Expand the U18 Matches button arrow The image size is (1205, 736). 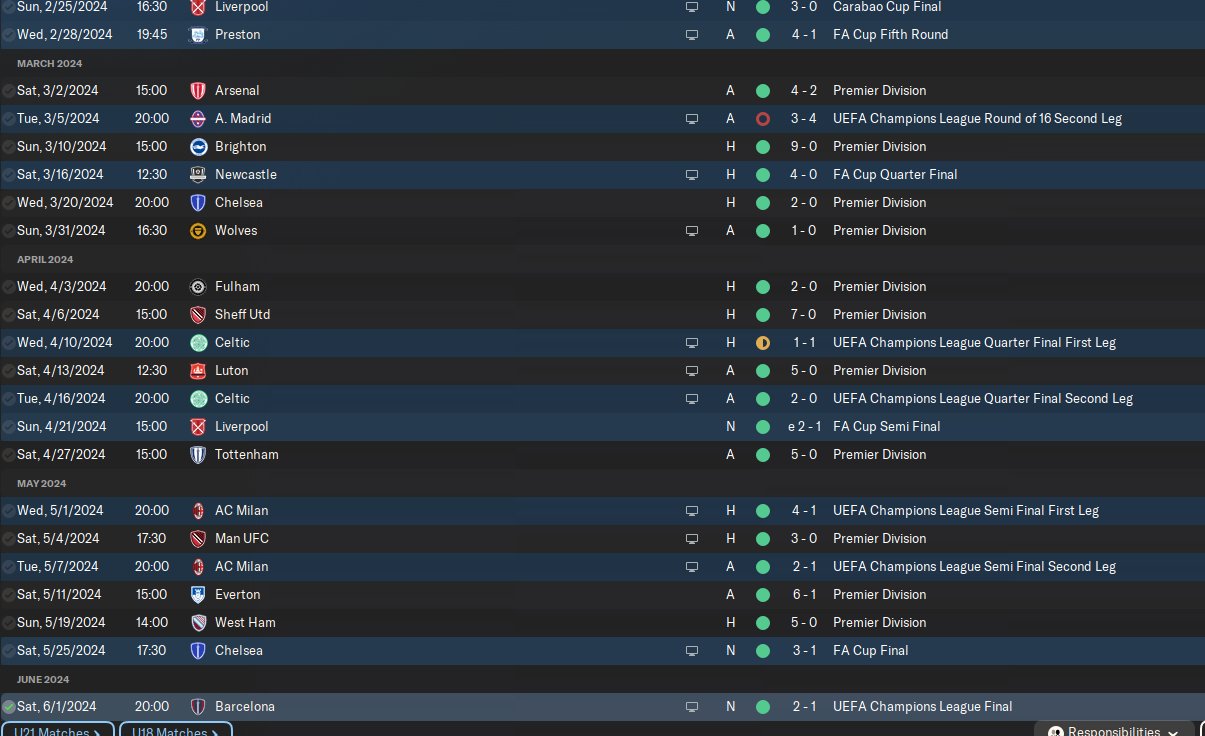pos(216,732)
